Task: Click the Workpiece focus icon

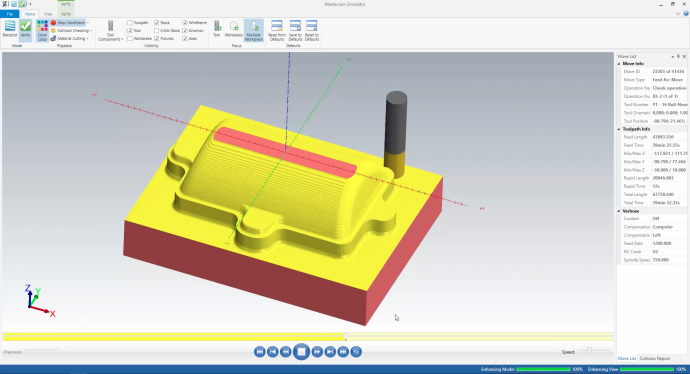Action: 234,29
